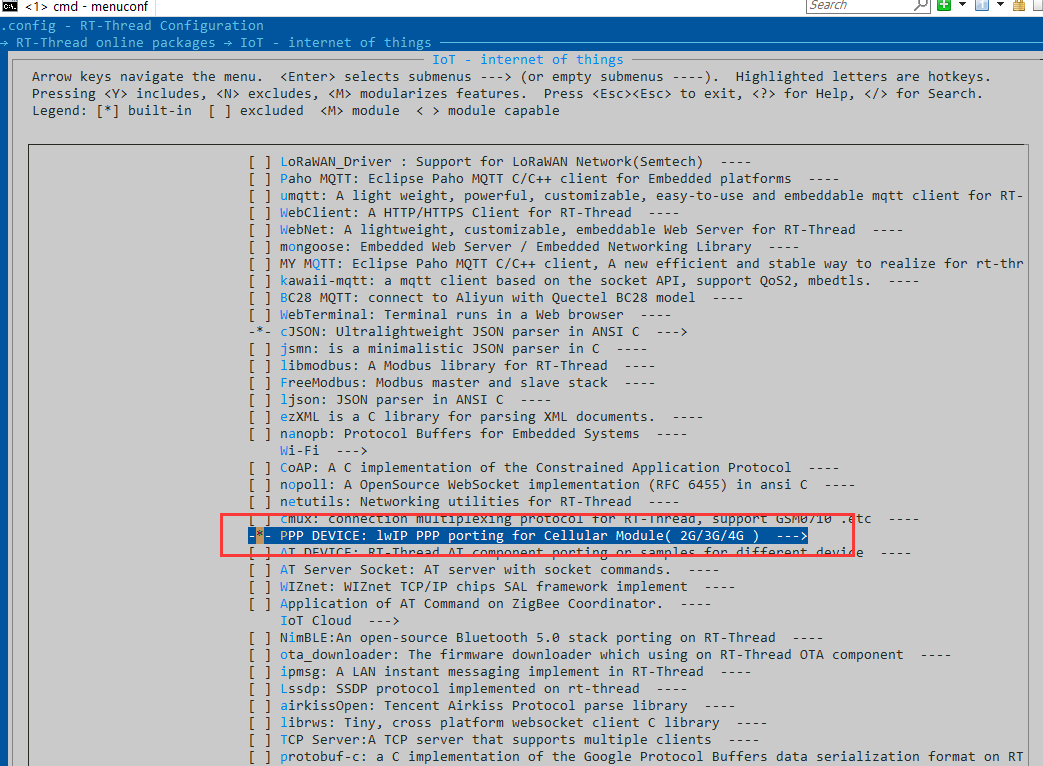The height and width of the screenshot is (766, 1043).
Task: Open the dropdown arrow beside the blue console icon
Action: point(999,6)
